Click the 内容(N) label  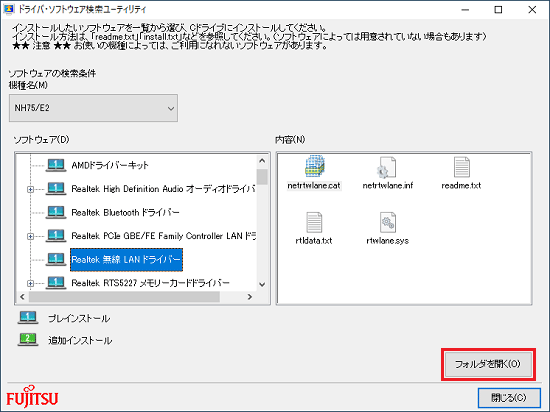point(290,140)
